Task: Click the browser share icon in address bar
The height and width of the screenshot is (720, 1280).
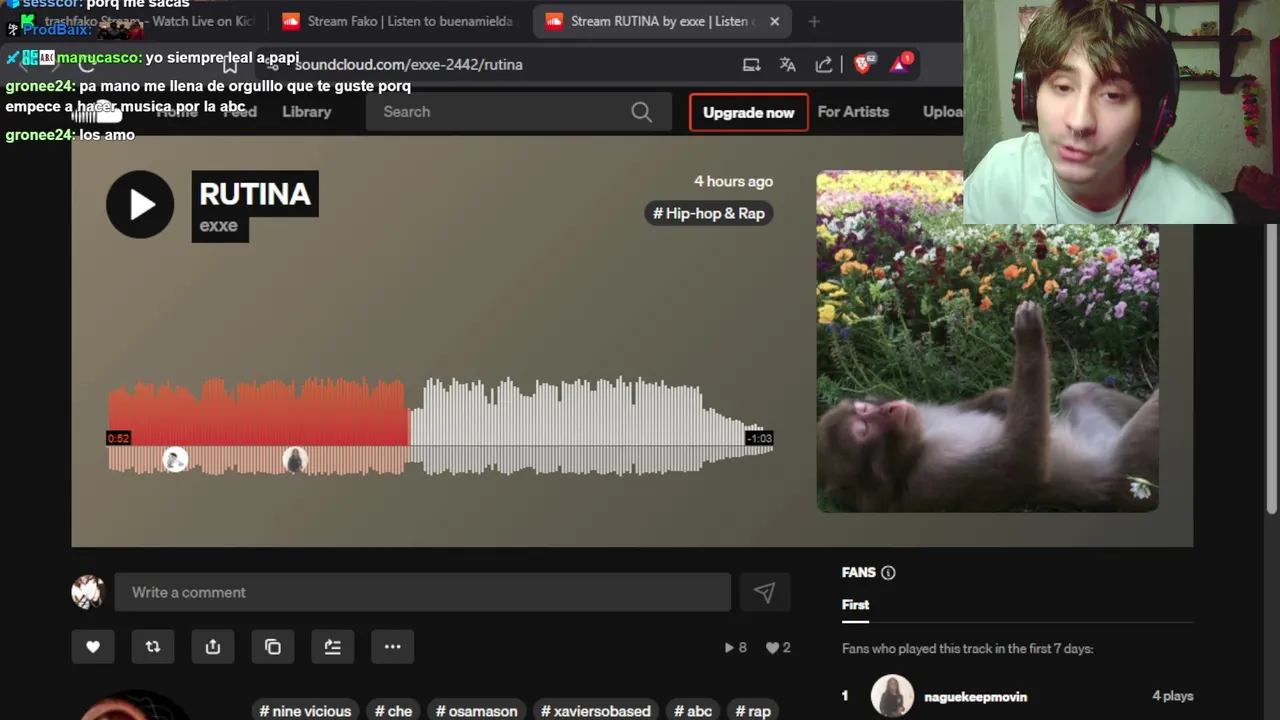Action: coord(824,64)
